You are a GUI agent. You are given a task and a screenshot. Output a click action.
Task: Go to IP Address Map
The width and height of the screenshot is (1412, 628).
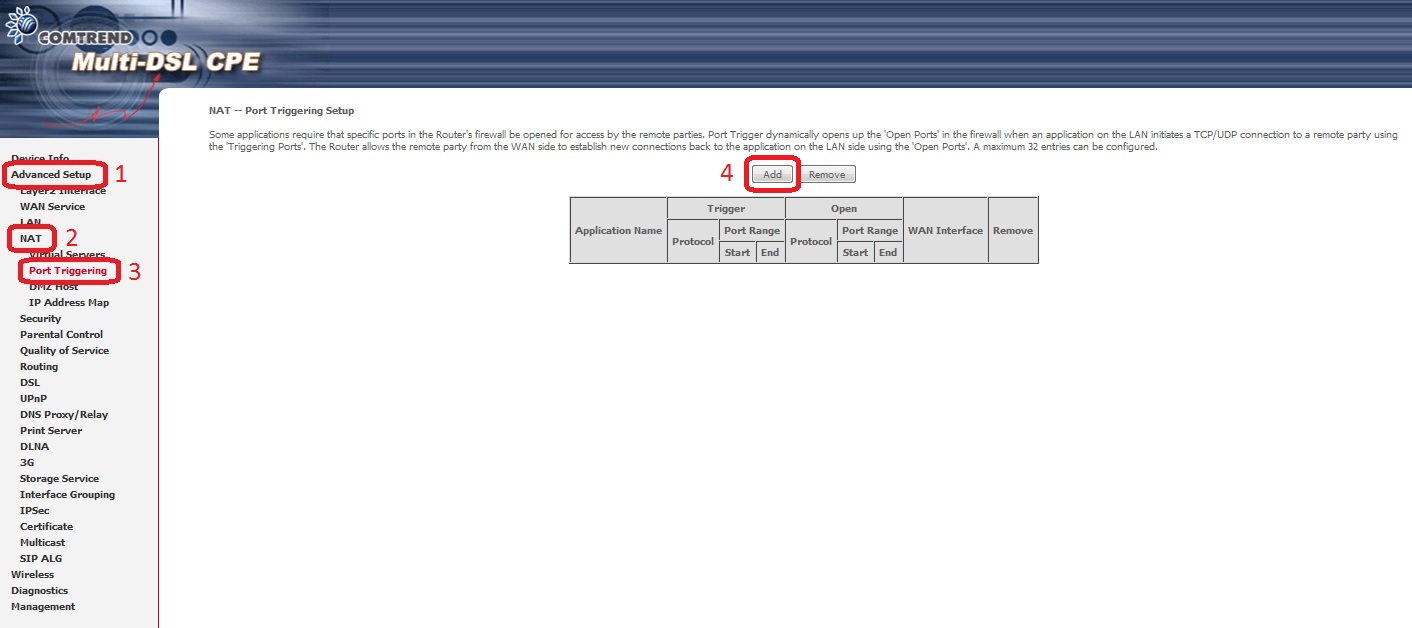(69, 303)
